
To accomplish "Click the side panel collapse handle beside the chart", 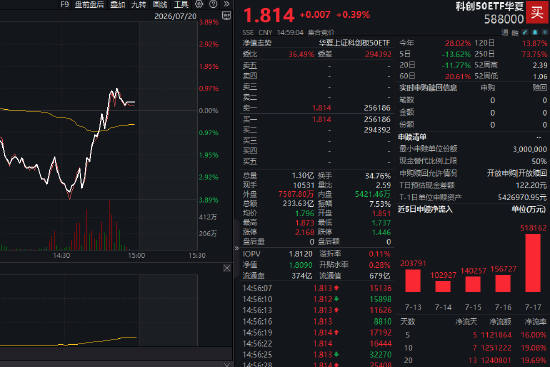I will [x=237, y=248].
